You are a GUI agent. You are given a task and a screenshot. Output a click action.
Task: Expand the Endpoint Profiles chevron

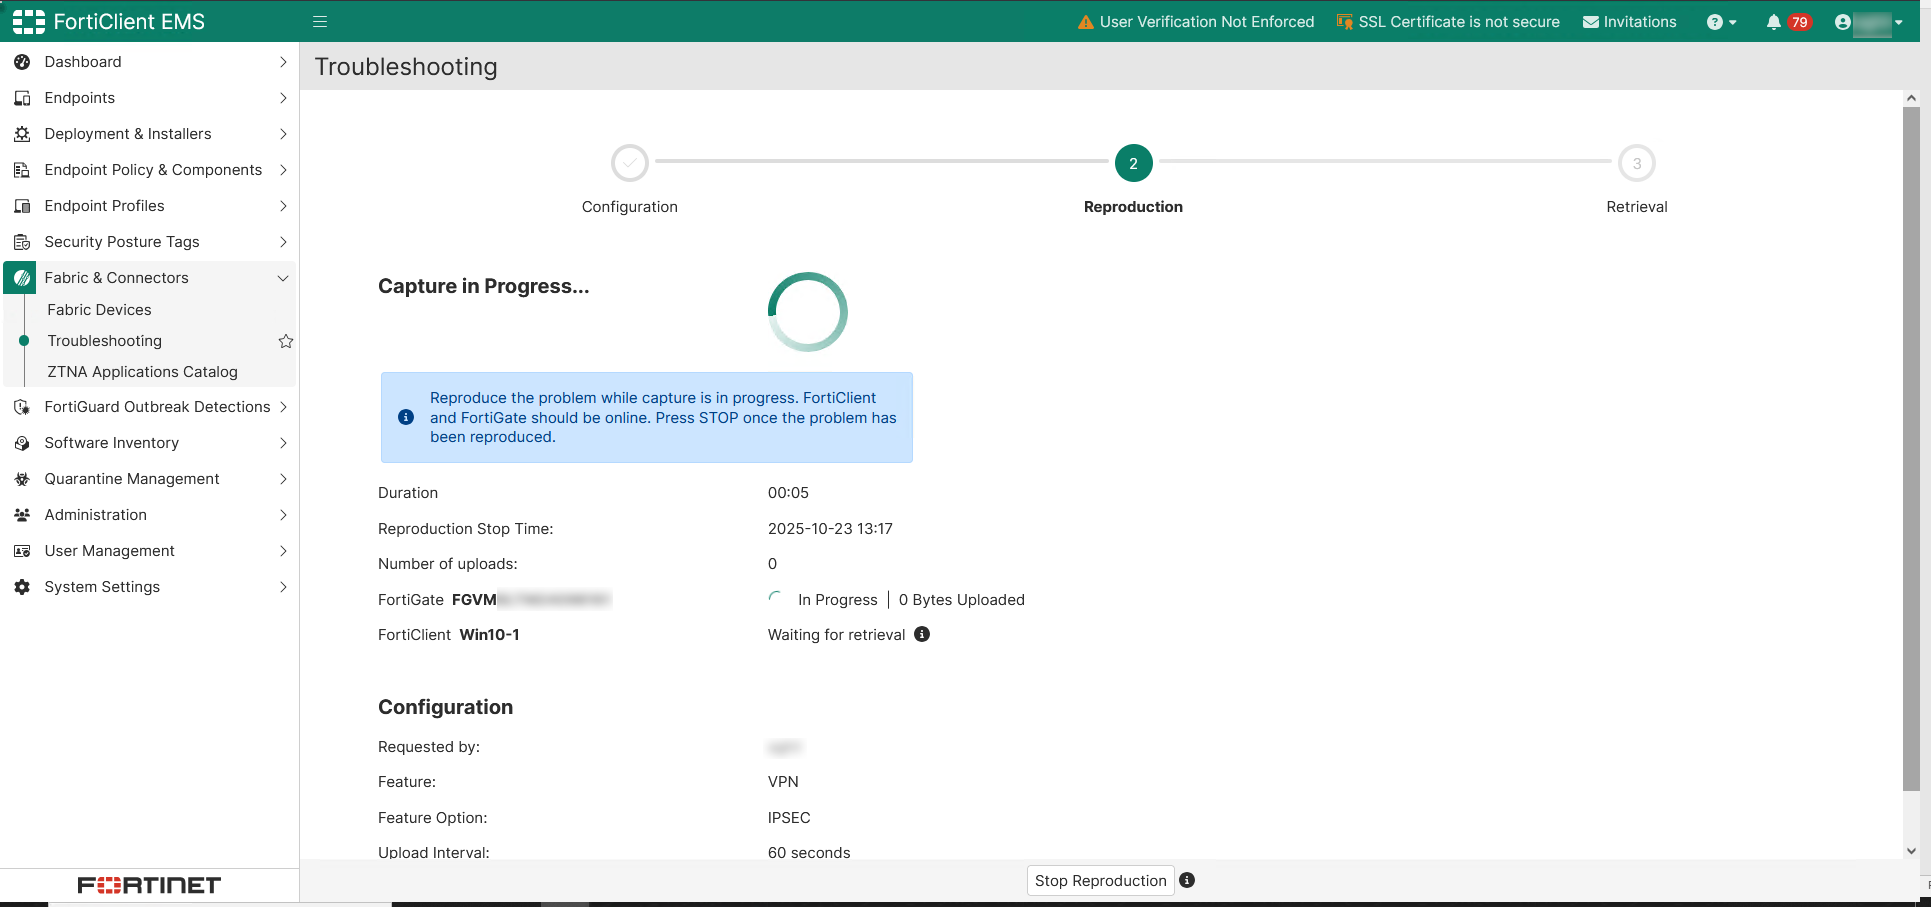pyautogui.click(x=283, y=206)
